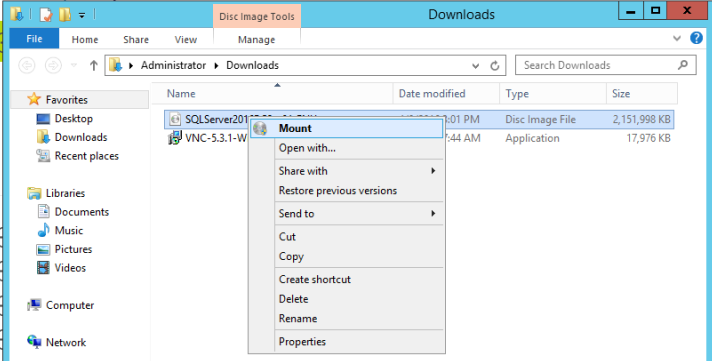This screenshot has width=712, height=361.
Task: Open the Help question mark icon
Action: click(697, 38)
